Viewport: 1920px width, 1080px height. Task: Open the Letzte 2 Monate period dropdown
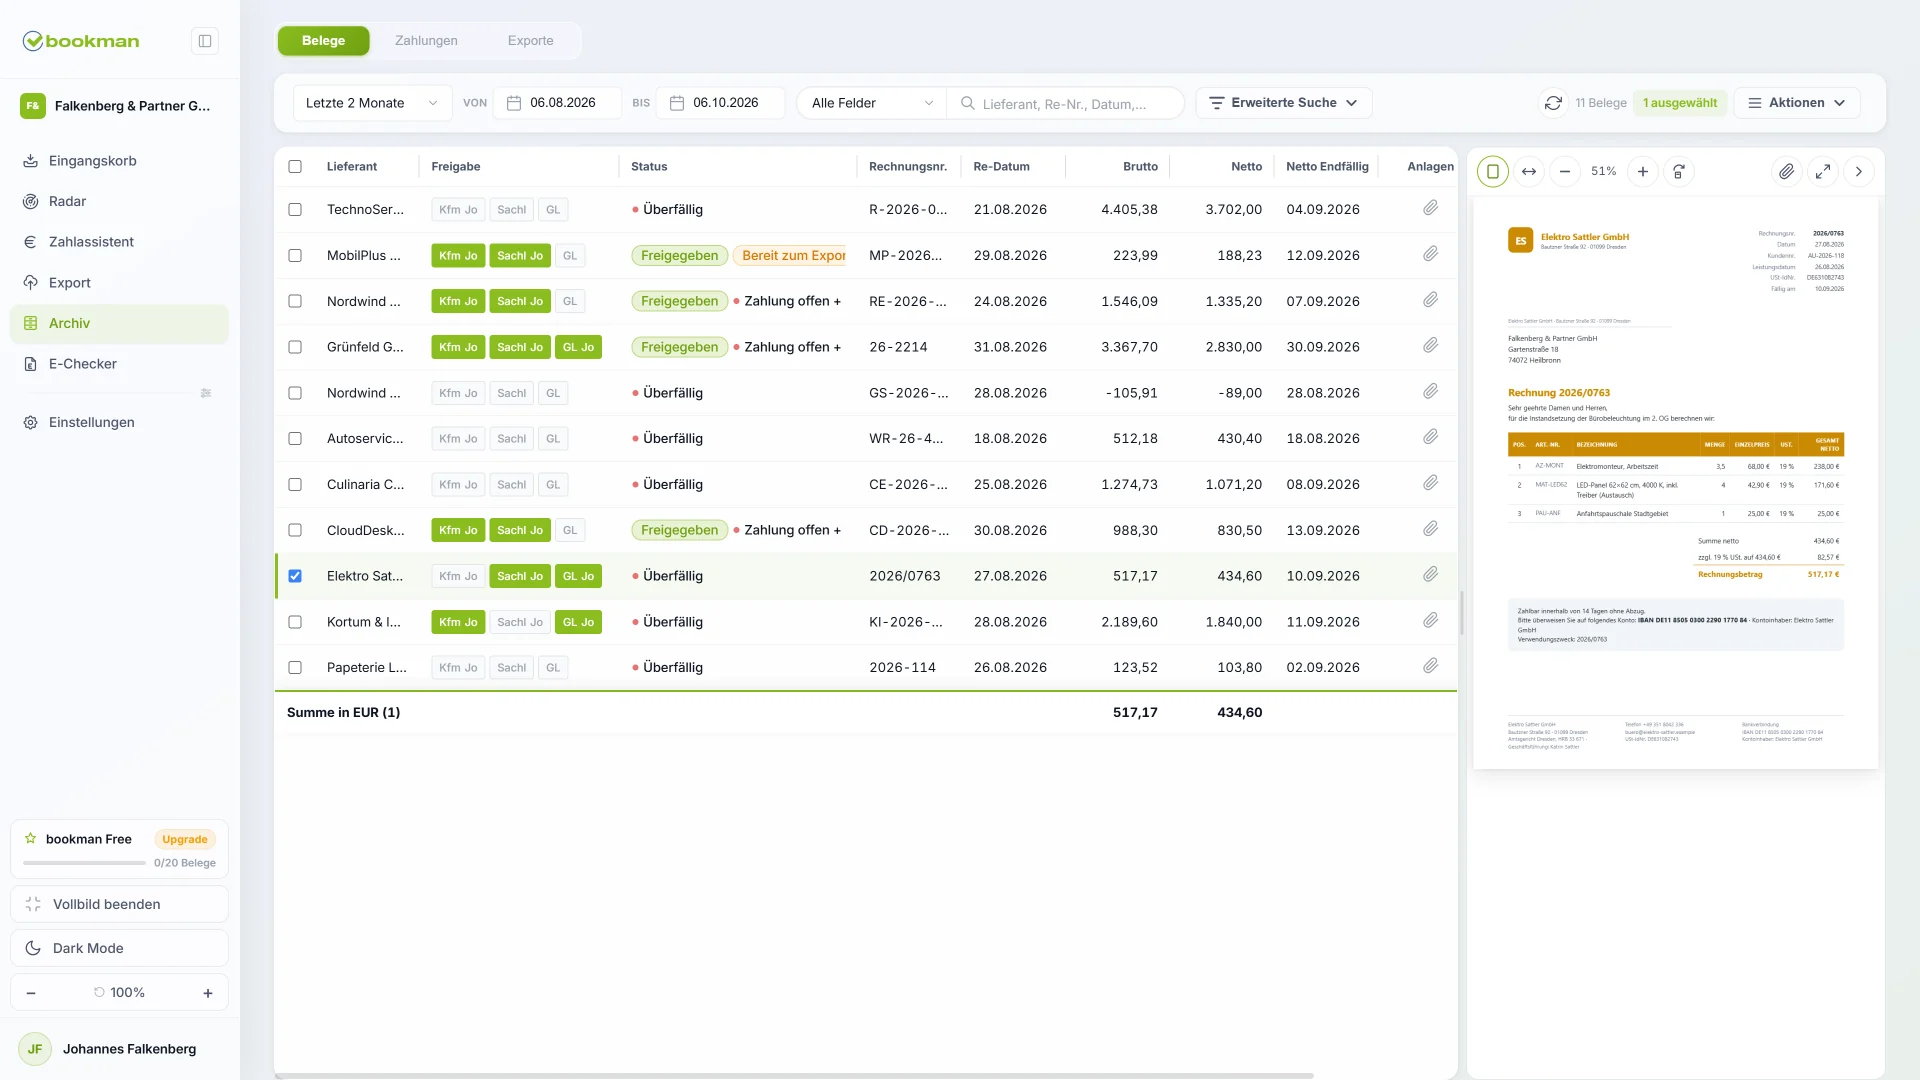(x=372, y=103)
